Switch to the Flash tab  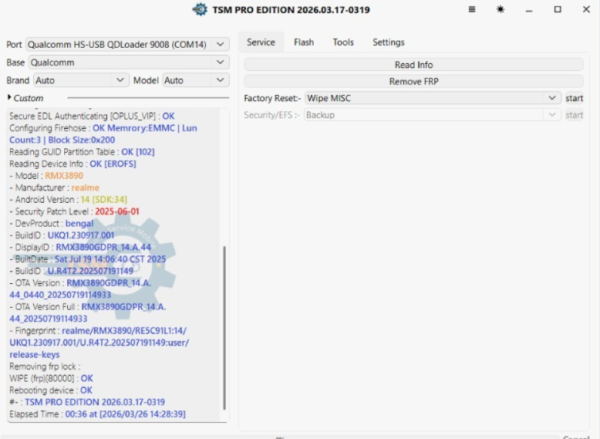304,42
